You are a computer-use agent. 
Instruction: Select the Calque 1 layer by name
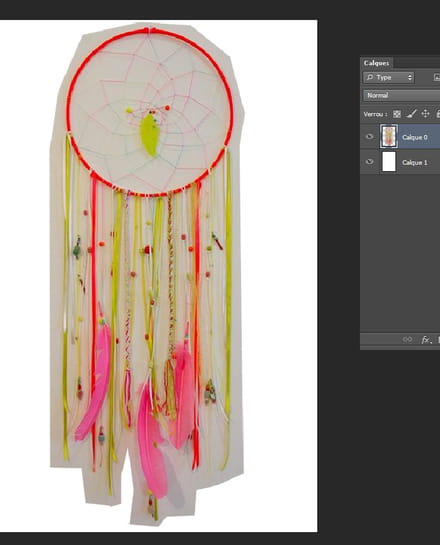pyautogui.click(x=415, y=163)
